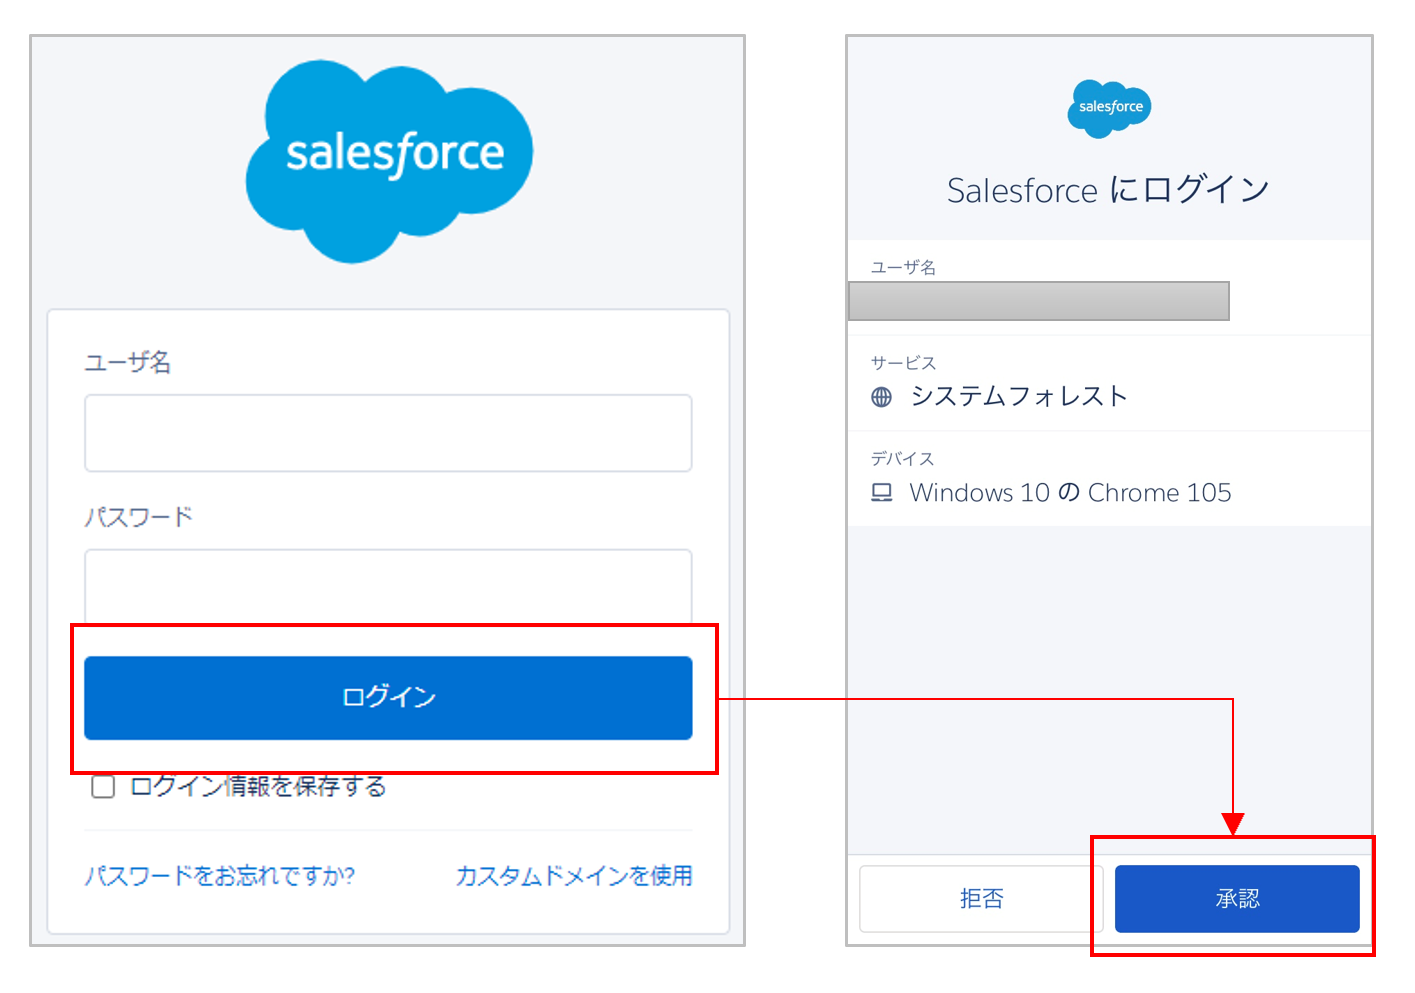The height and width of the screenshot is (993, 1415).
Task: Focus the パスワード input field
Action: coord(388,587)
